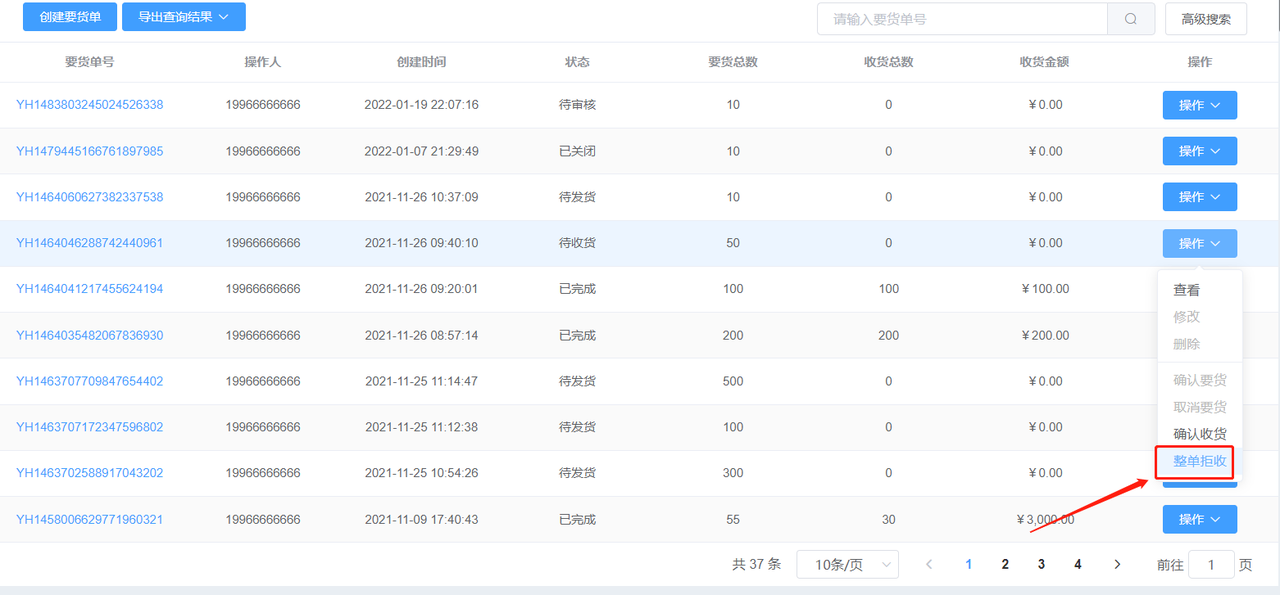Click the 收货总数 column header

(889, 62)
